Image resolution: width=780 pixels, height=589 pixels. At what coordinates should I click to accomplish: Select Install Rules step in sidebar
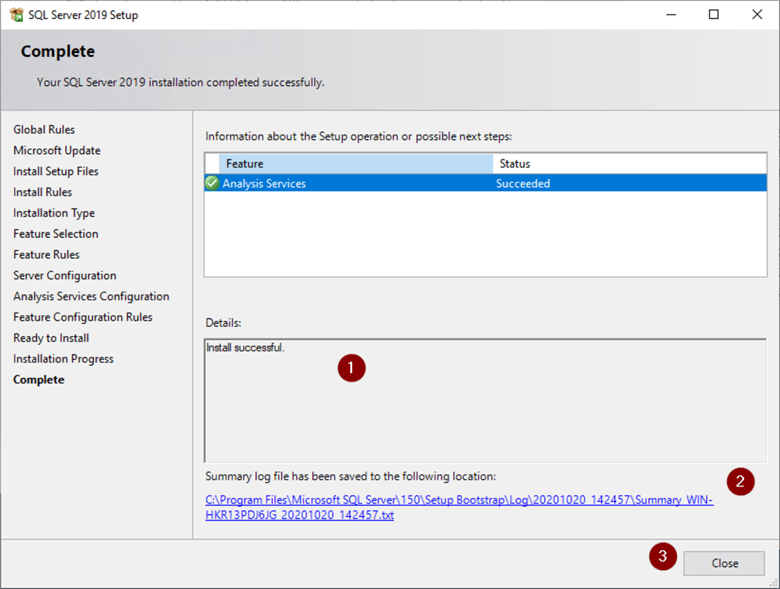click(x=43, y=192)
